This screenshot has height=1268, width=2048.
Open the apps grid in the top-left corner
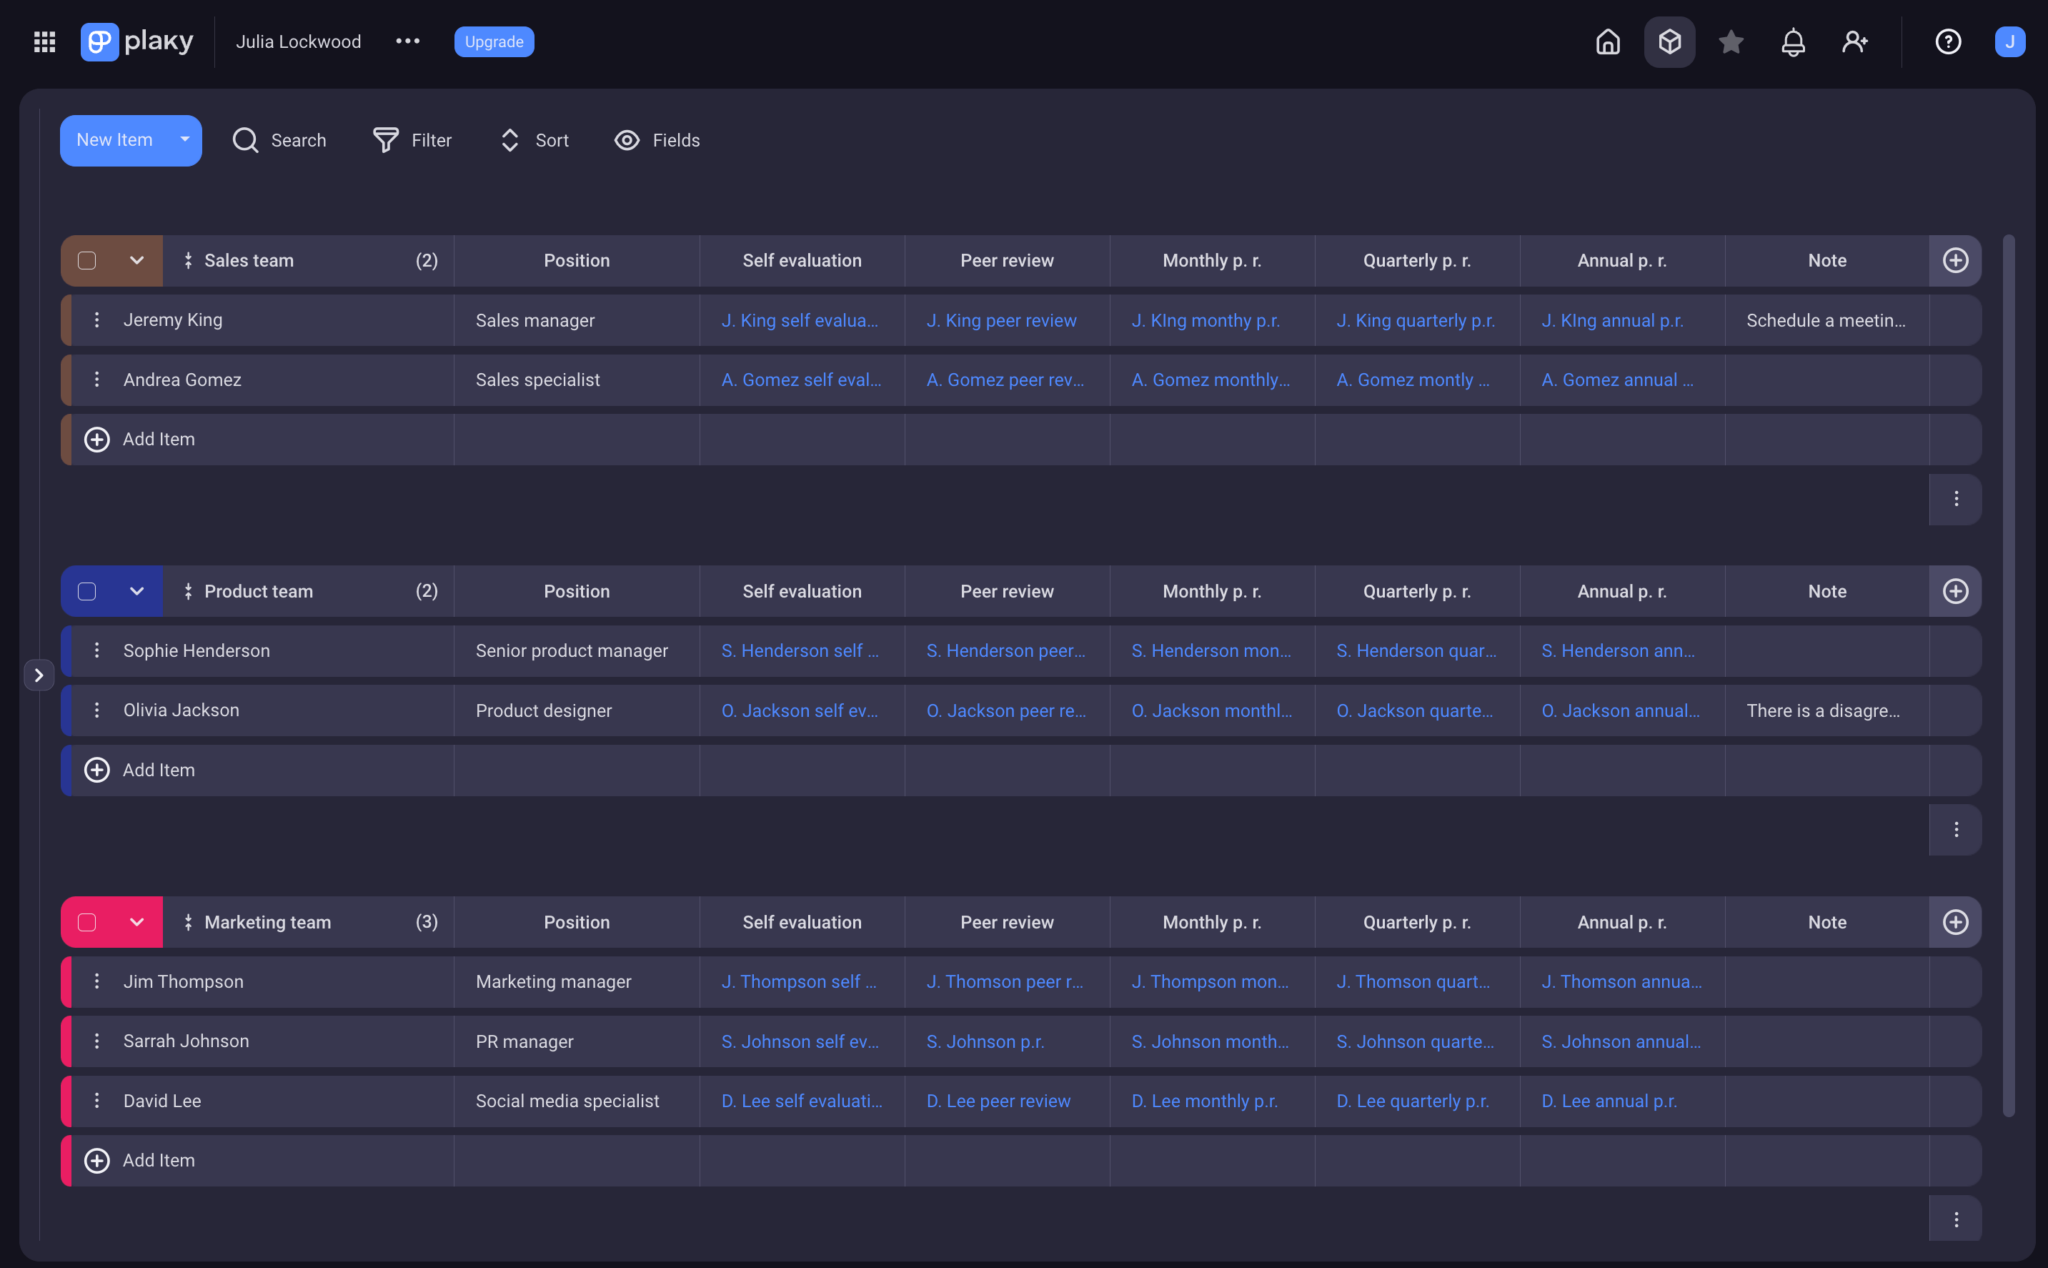44,41
